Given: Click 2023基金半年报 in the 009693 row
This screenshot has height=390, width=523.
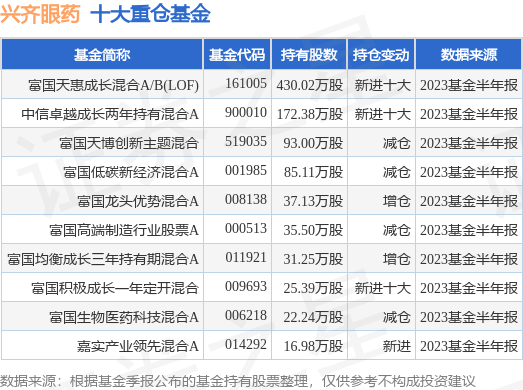Looking at the screenshot, I should (469, 288).
